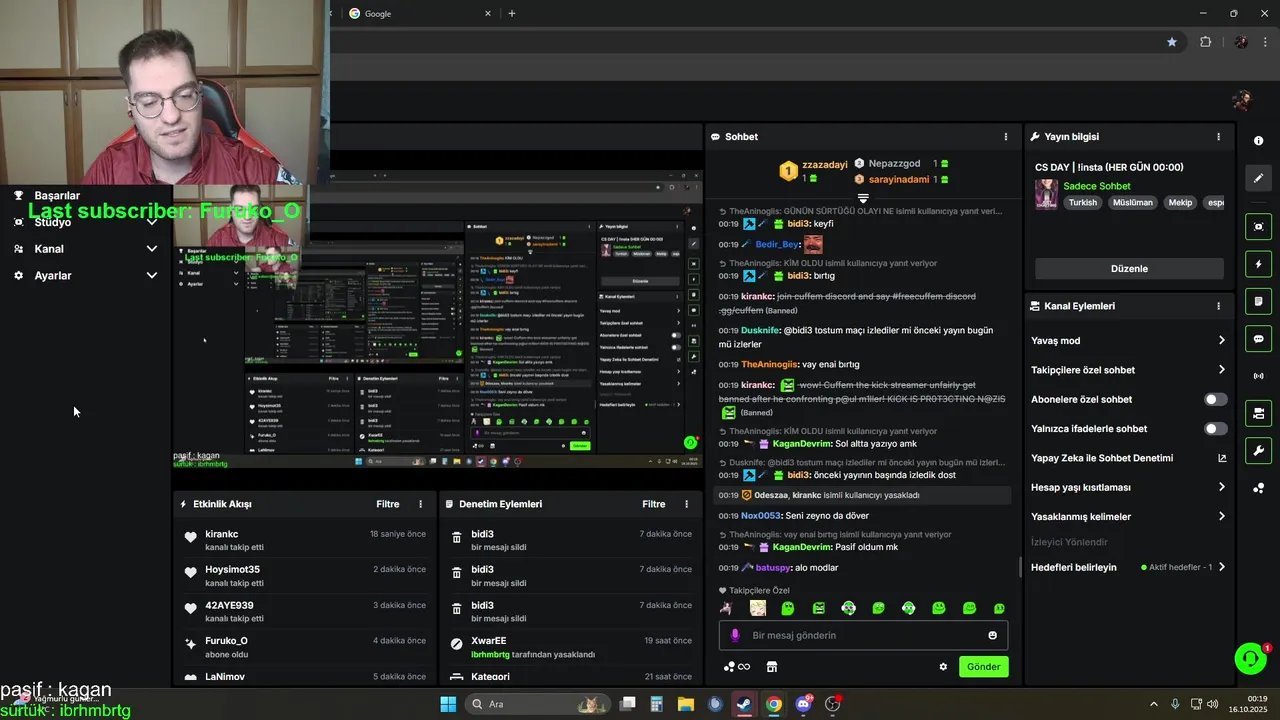Bookmark page with the star icon
The image size is (1280, 720).
[1172, 42]
